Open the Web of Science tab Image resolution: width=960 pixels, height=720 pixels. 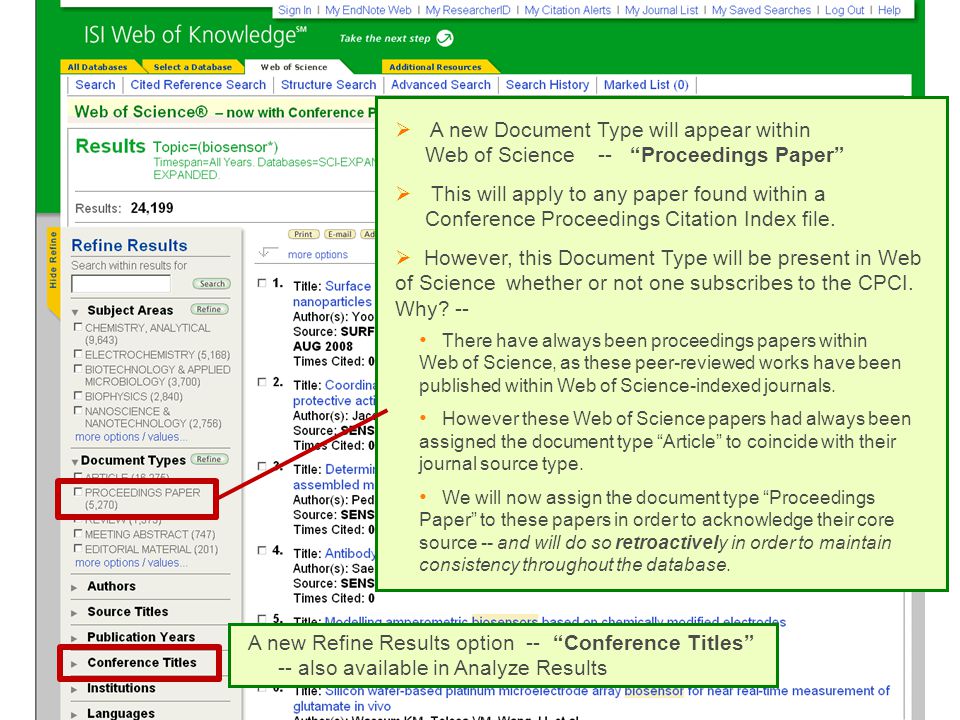[x=294, y=67]
